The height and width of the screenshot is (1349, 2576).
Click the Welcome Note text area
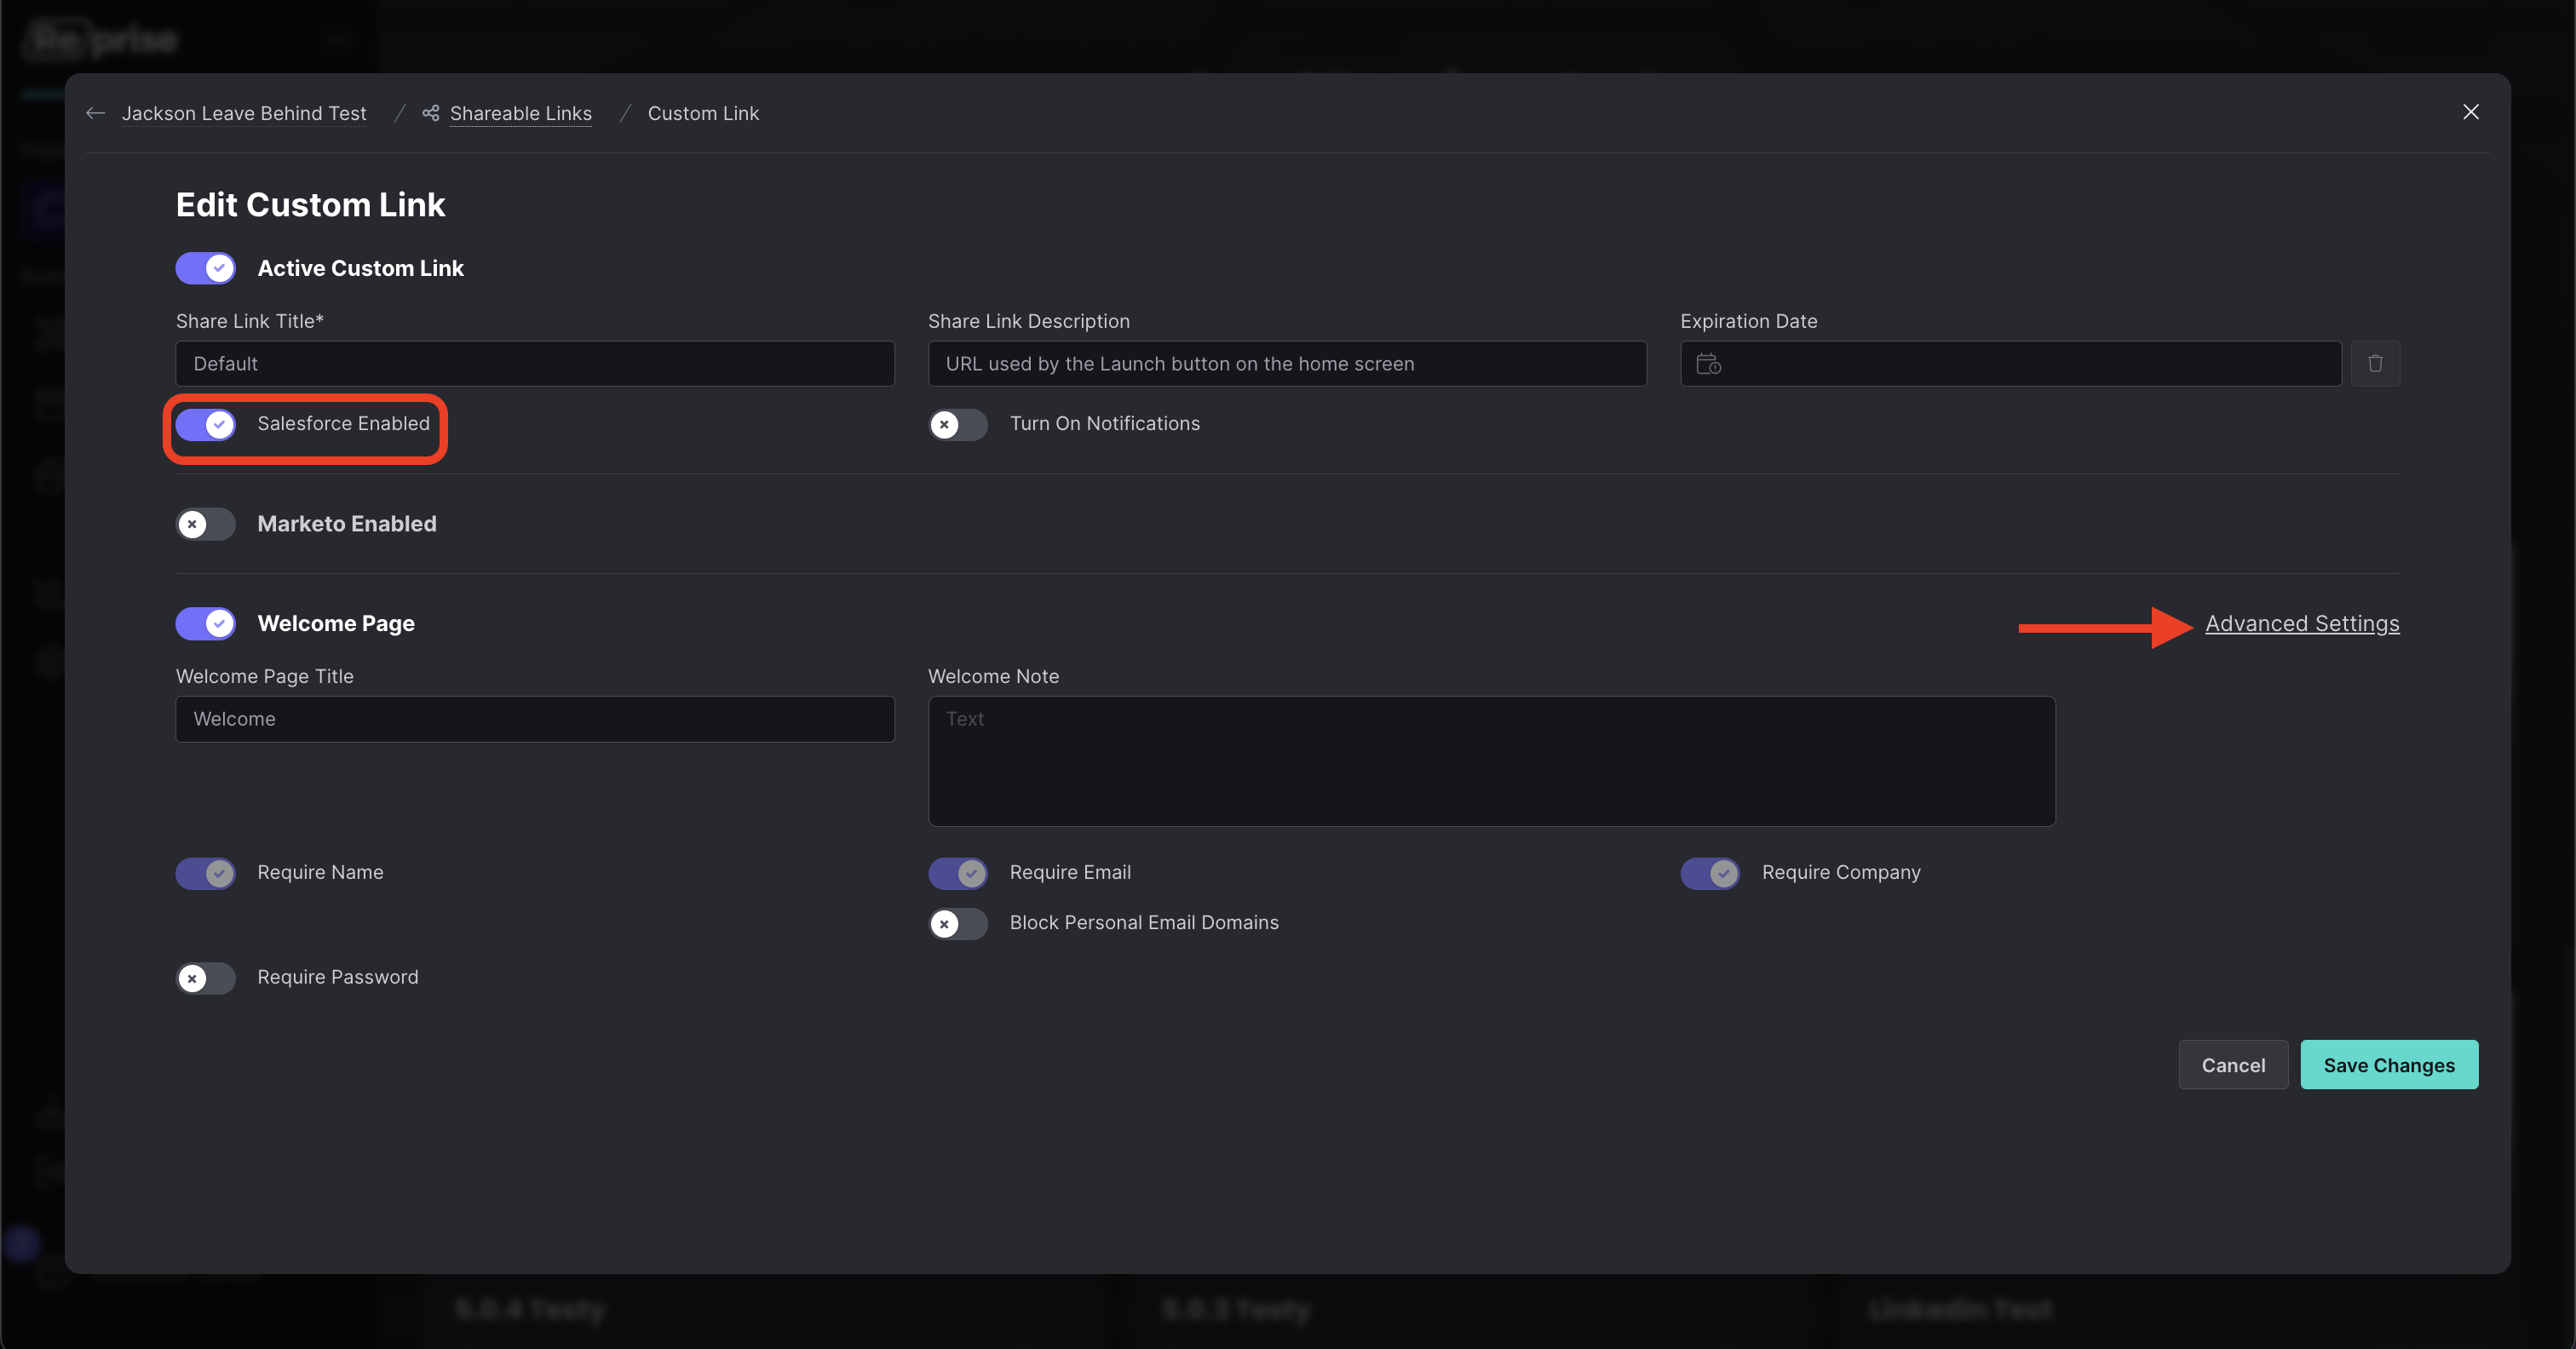coord(1492,761)
